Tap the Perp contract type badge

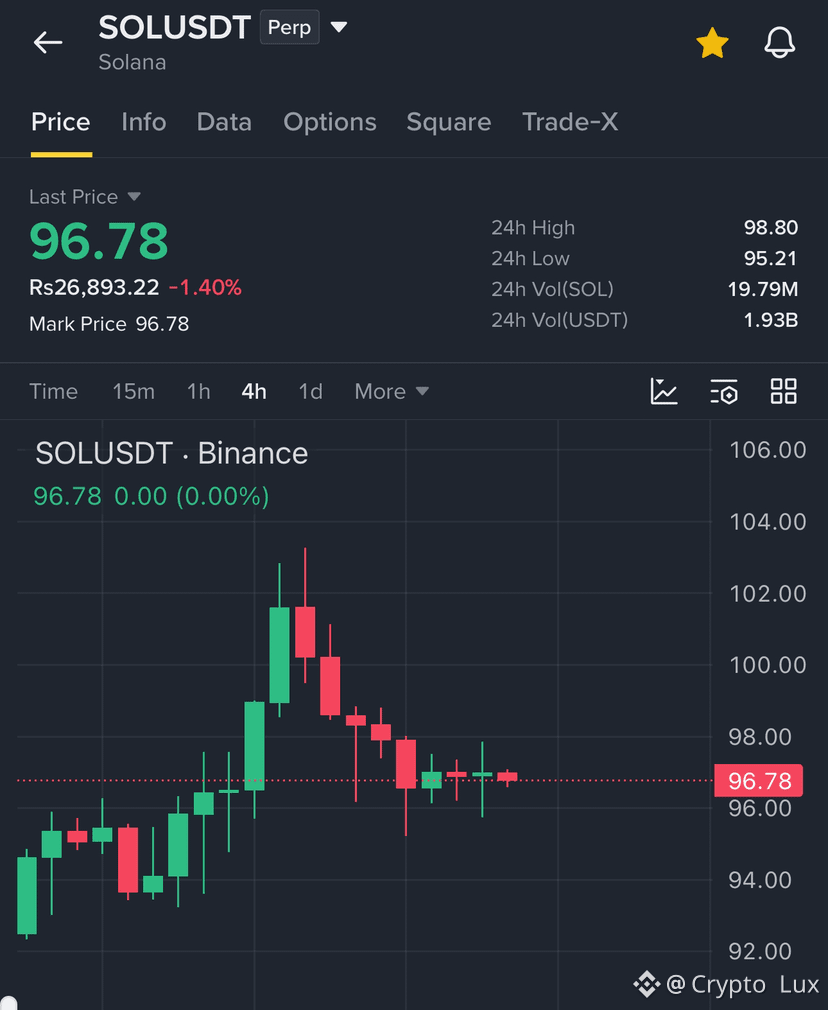[289, 27]
